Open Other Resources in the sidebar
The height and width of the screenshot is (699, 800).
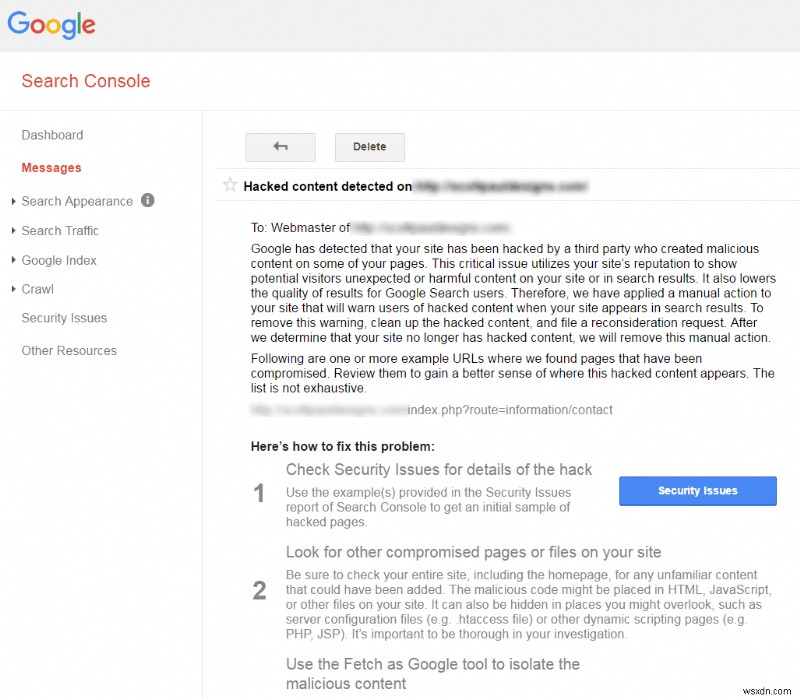coord(69,351)
